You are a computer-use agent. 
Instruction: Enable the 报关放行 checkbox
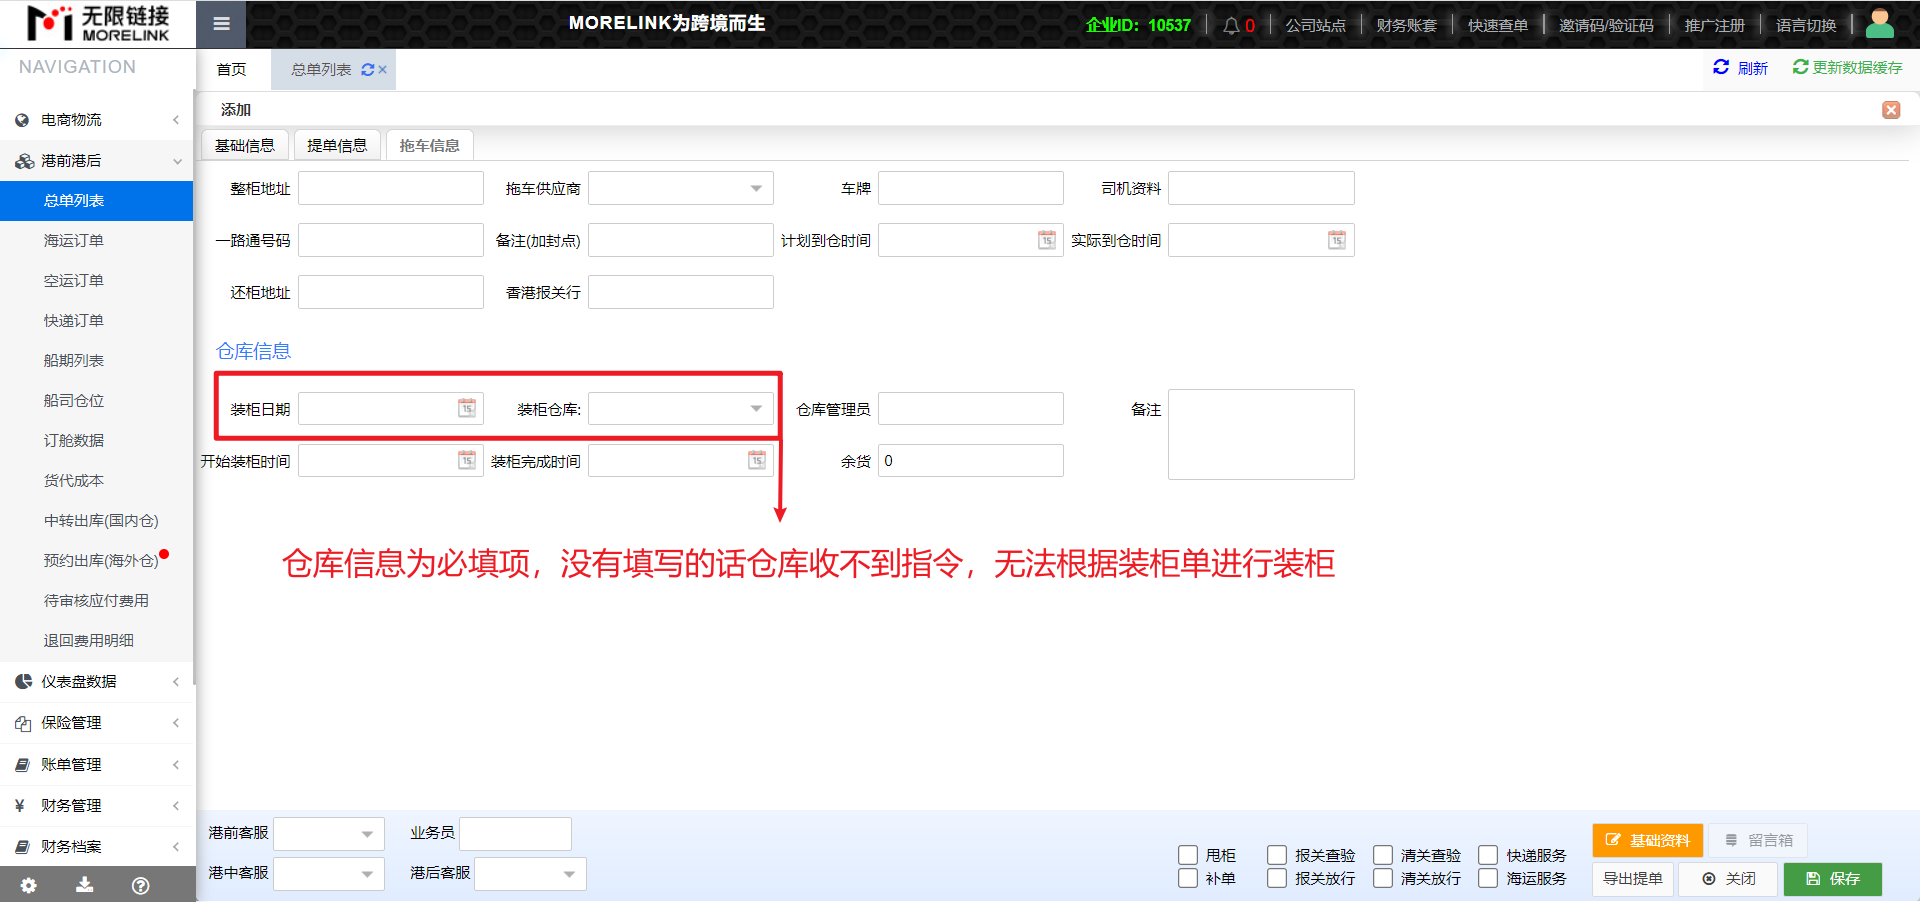pos(1277,878)
